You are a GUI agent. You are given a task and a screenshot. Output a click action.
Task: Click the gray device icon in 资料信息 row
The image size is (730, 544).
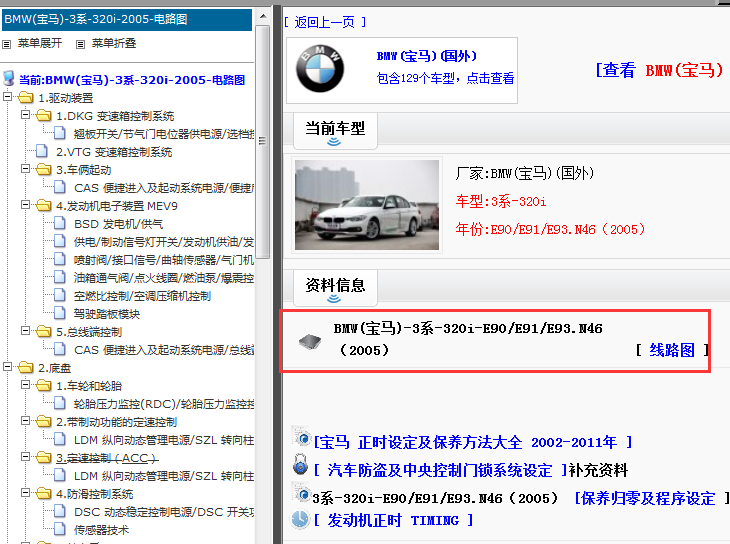pos(310,341)
